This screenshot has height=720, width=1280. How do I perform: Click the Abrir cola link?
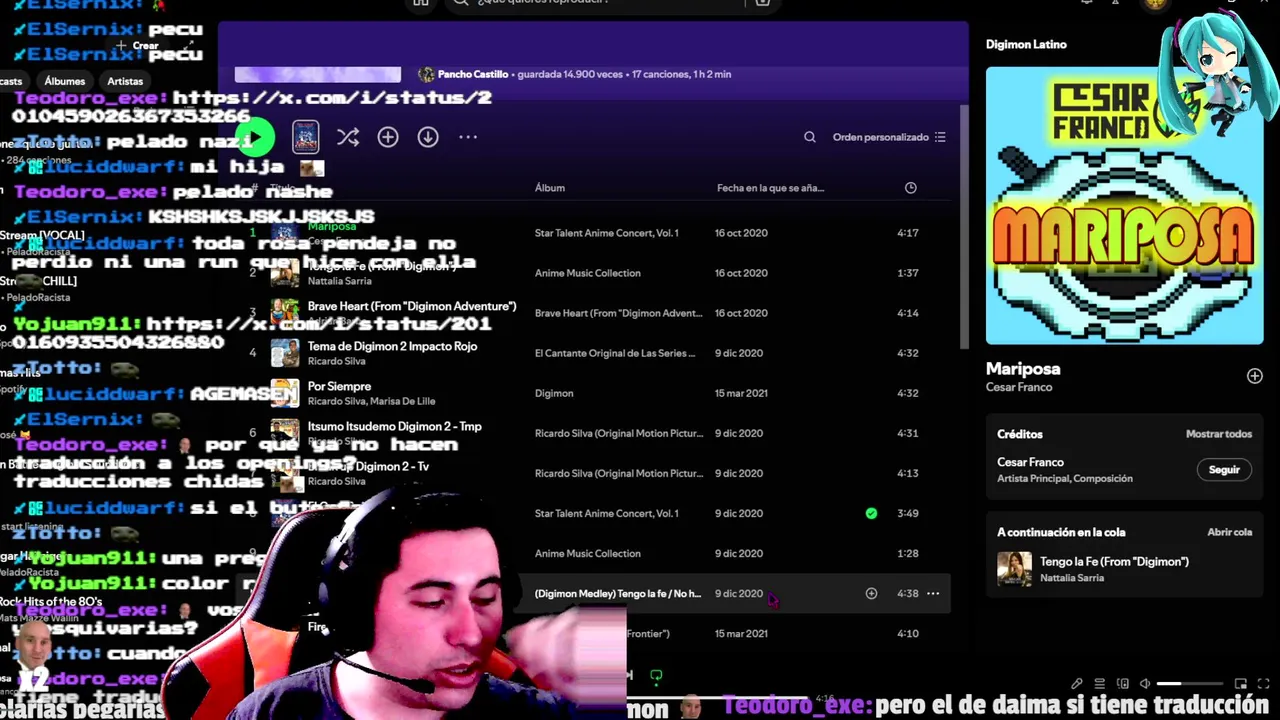click(1230, 532)
